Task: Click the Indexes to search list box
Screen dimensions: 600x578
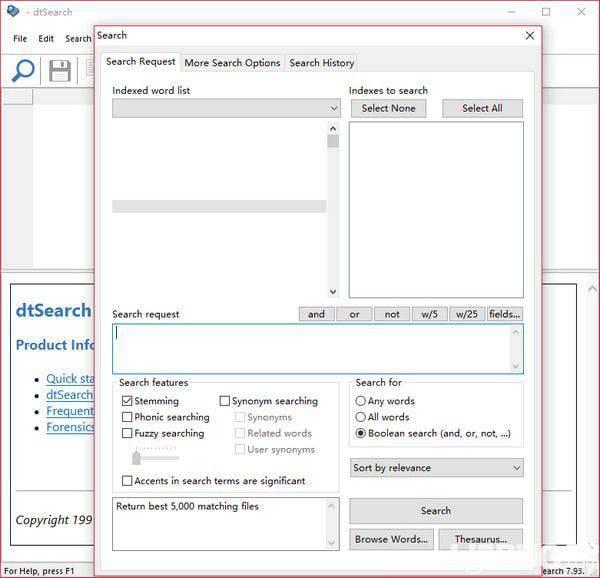Action: coord(436,210)
